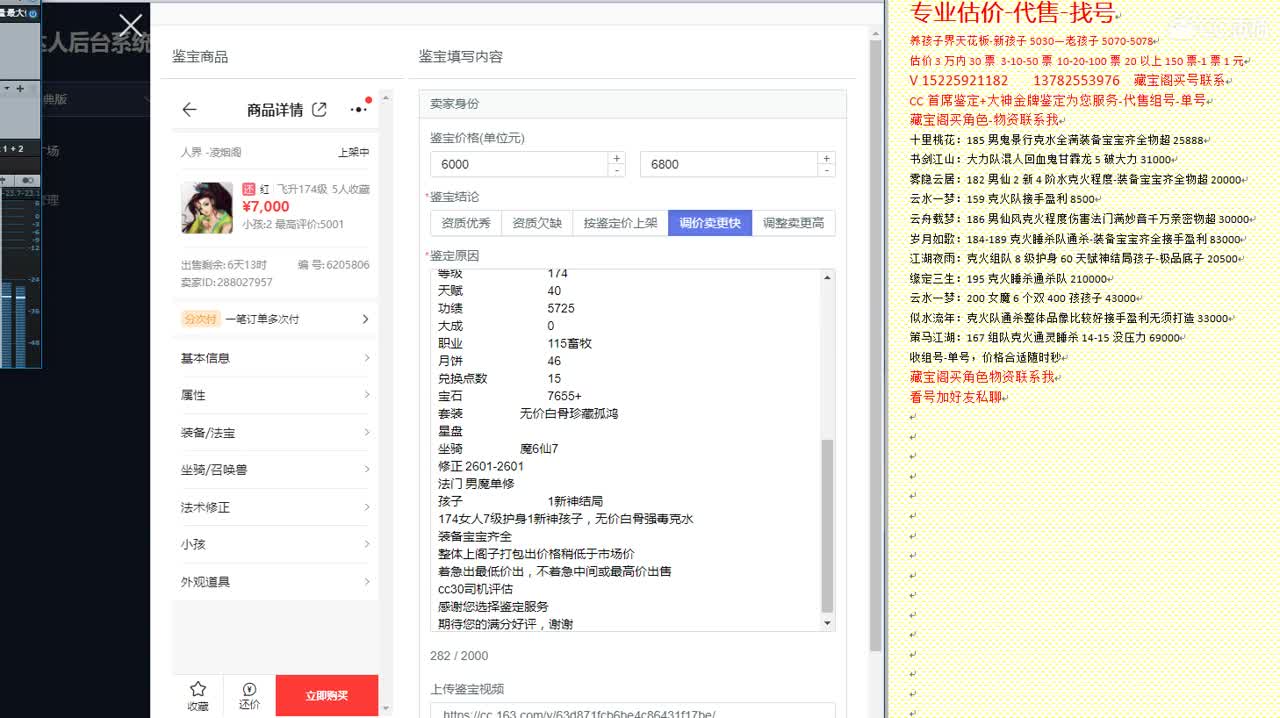The height and width of the screenshot is (718, 1280).
Task: Click the red 还 tag beside character name
Action: pyautogui.click(x=249, y=188)
